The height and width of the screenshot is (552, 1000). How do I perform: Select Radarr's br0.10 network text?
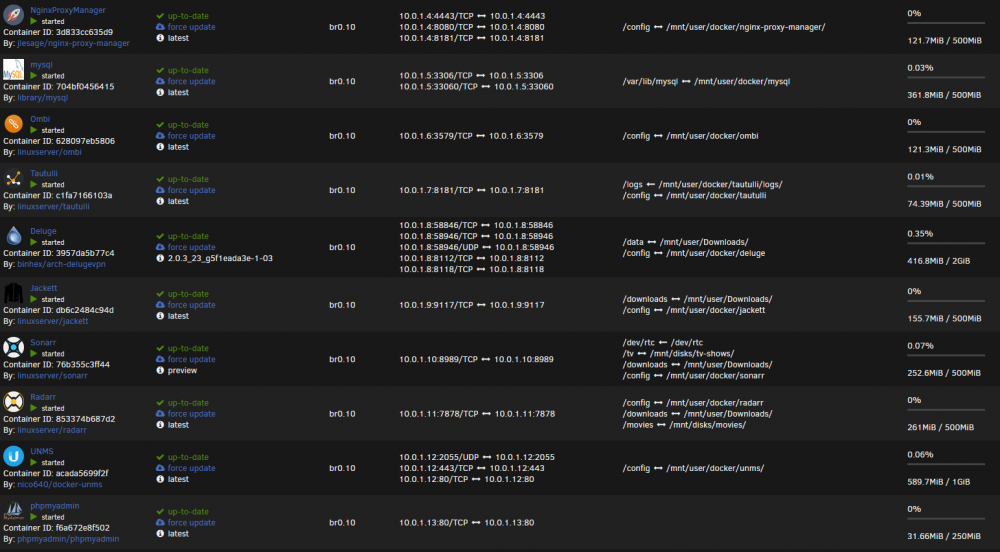click(342, 414)
